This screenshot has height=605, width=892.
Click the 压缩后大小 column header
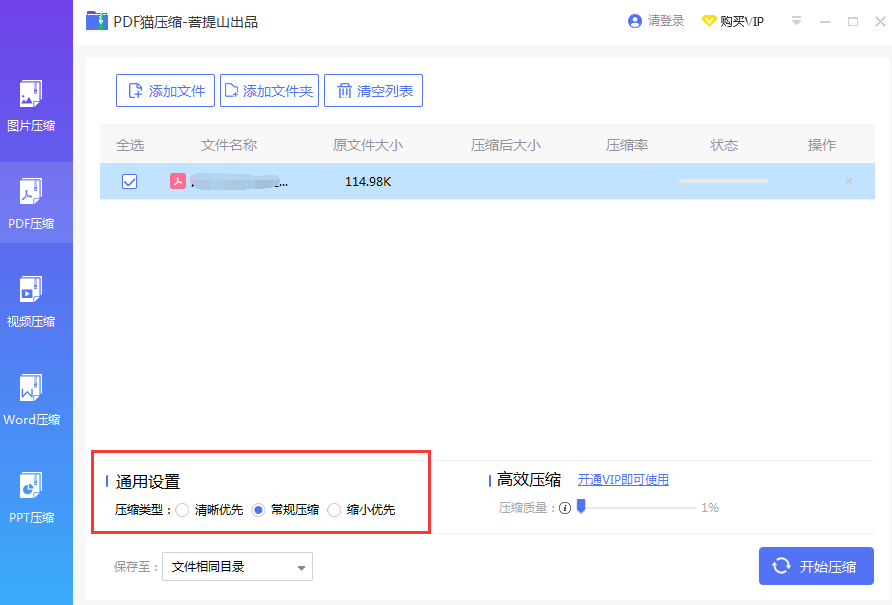tap(506, 145)
